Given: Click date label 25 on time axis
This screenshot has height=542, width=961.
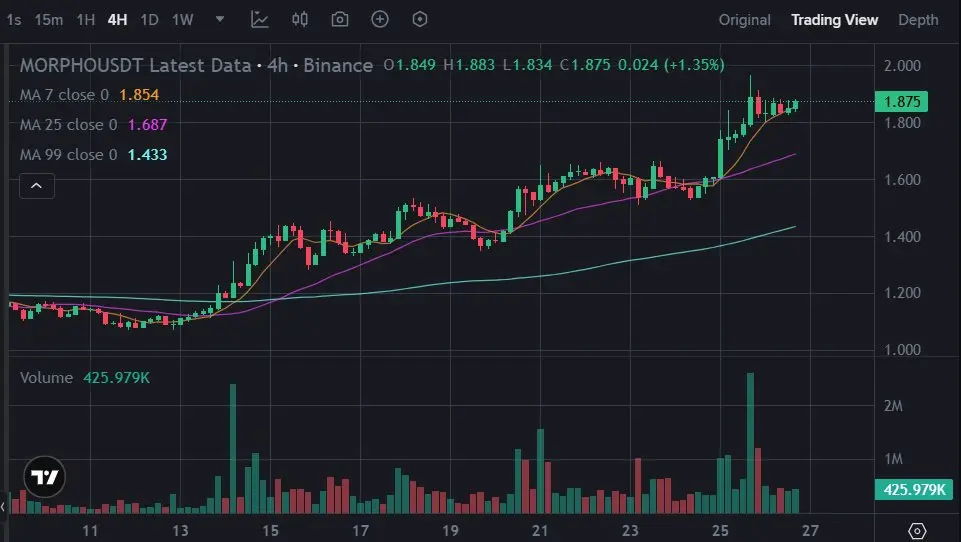Looking at the screenshot, I should [x=720, y=530].
